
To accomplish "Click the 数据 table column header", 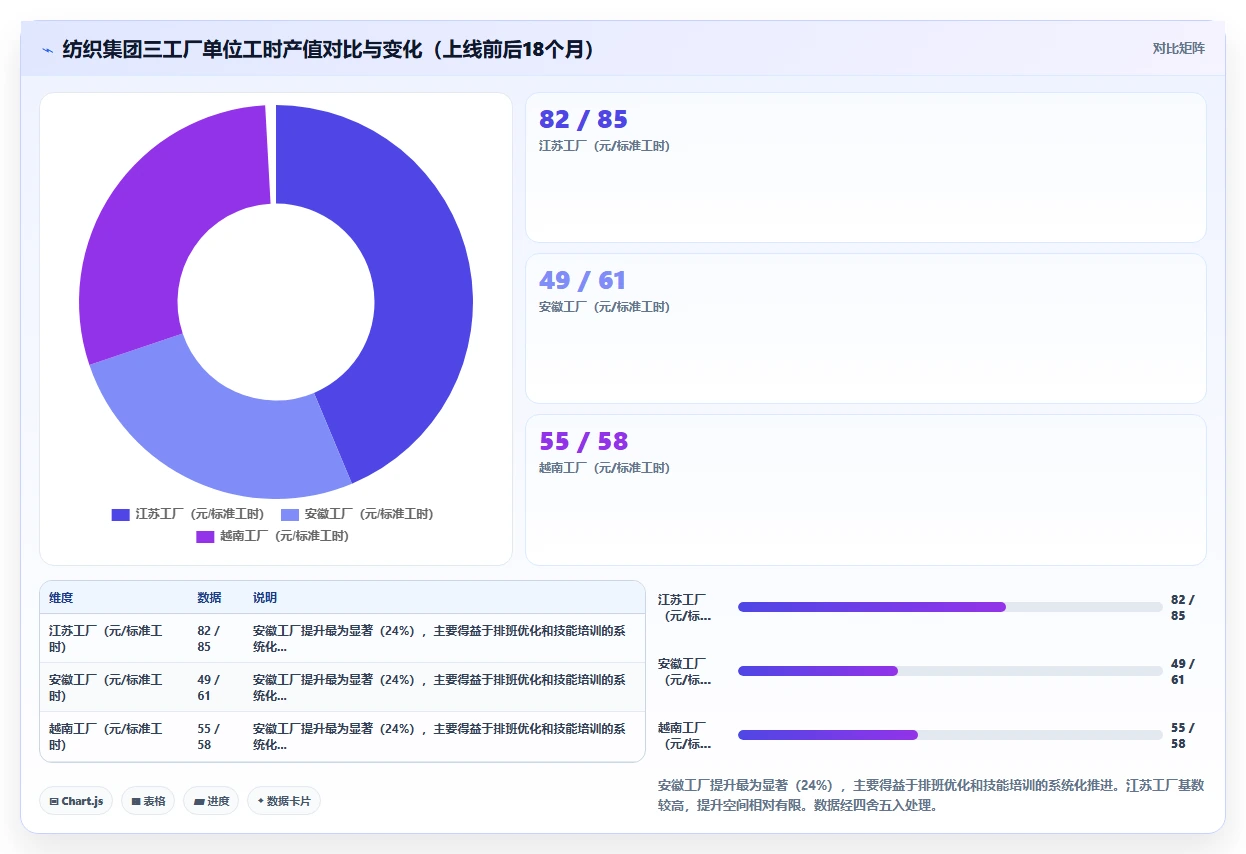I will 217,598.
